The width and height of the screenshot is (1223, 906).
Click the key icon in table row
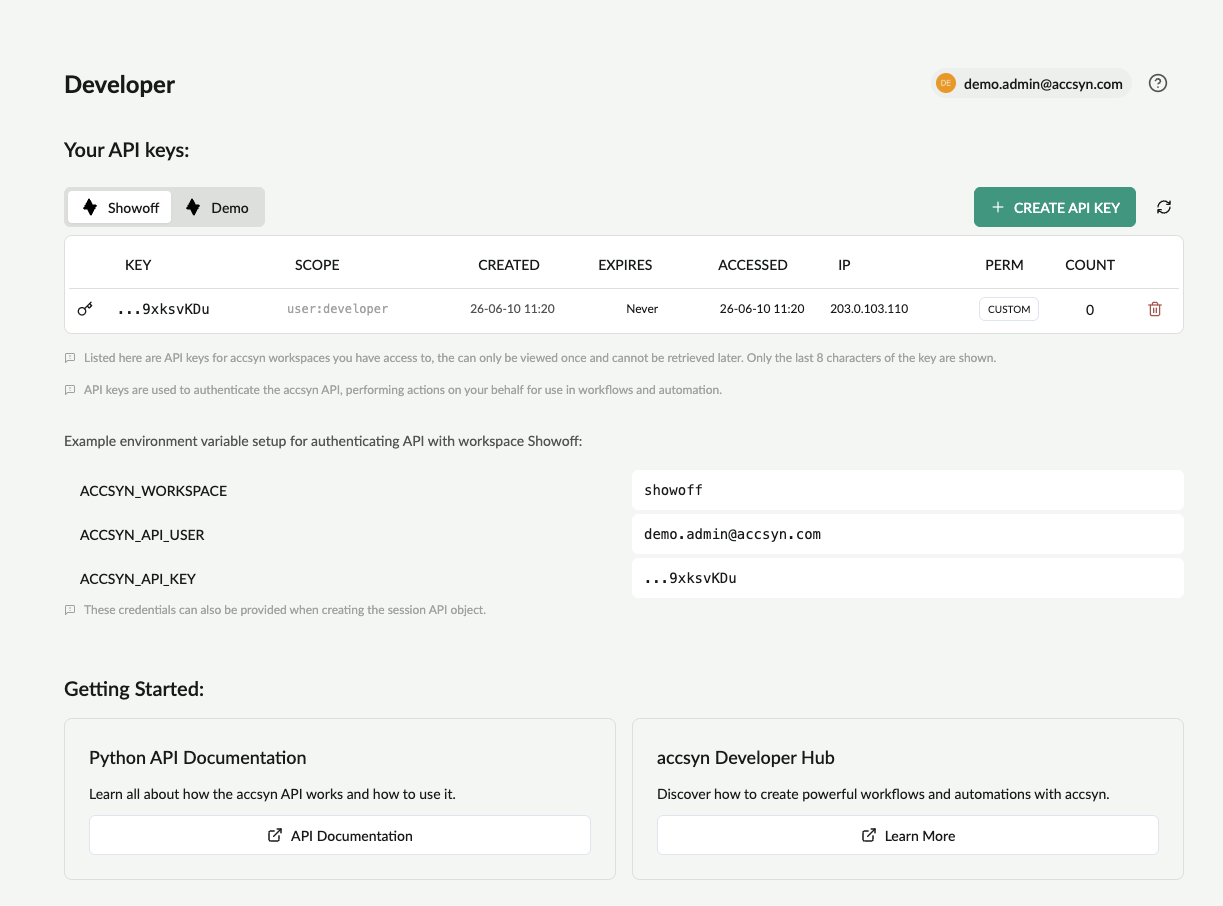pos(85,309)
